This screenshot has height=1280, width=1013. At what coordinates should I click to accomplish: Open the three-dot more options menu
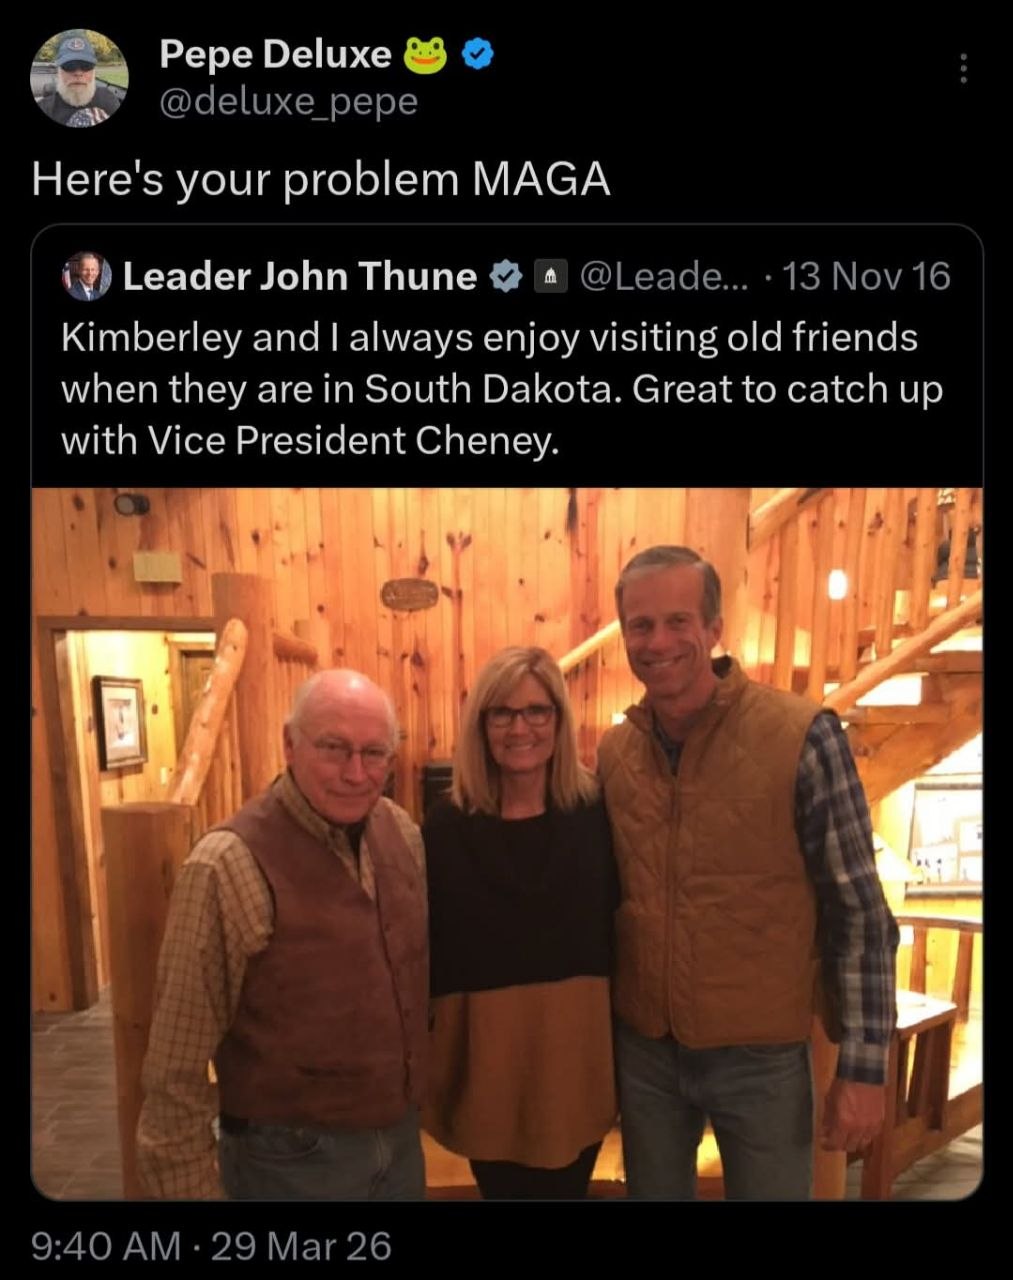[x=963, y=68]
